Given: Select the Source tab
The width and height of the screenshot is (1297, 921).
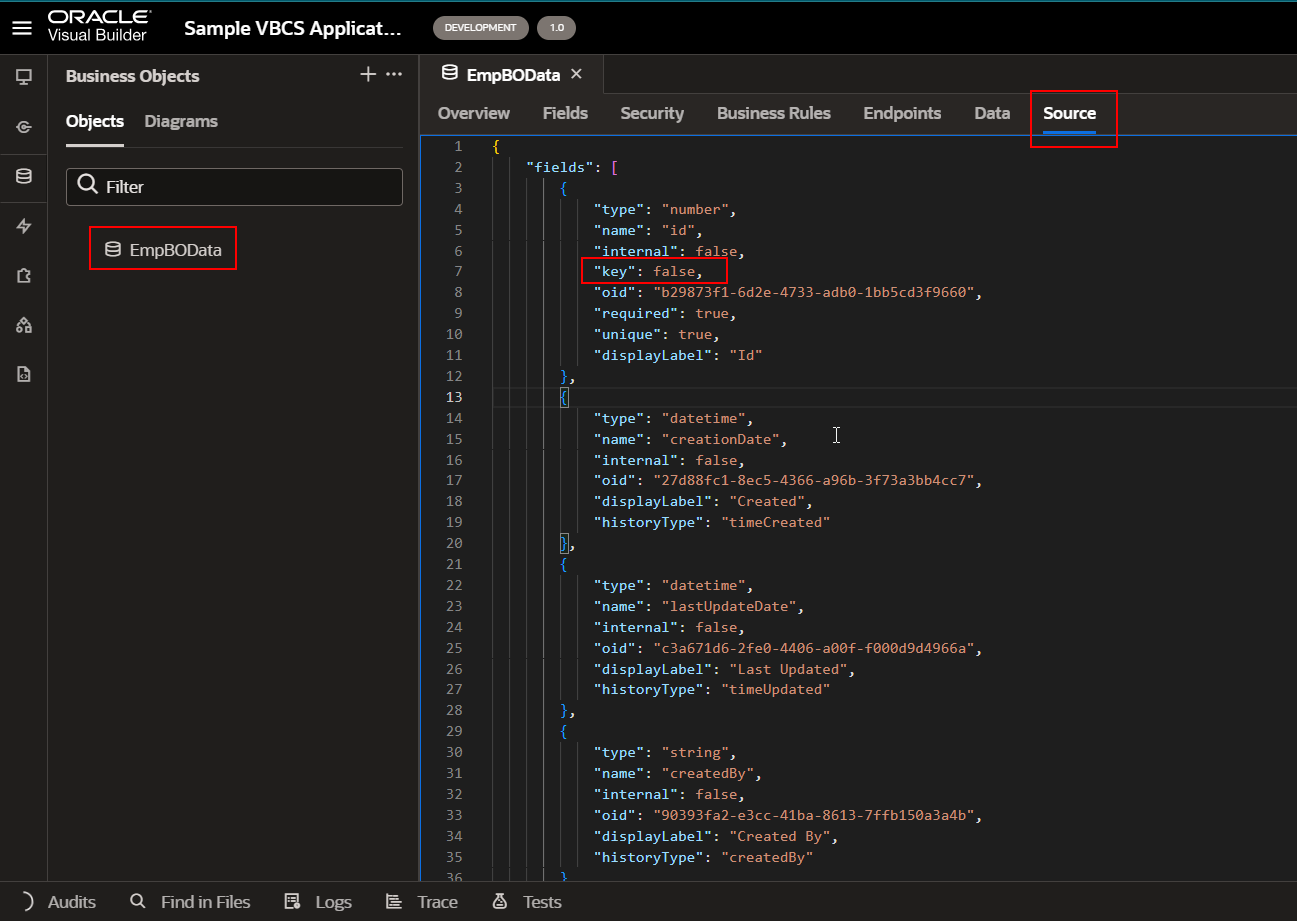Looking at the screenshot, I should (1069, 113).
